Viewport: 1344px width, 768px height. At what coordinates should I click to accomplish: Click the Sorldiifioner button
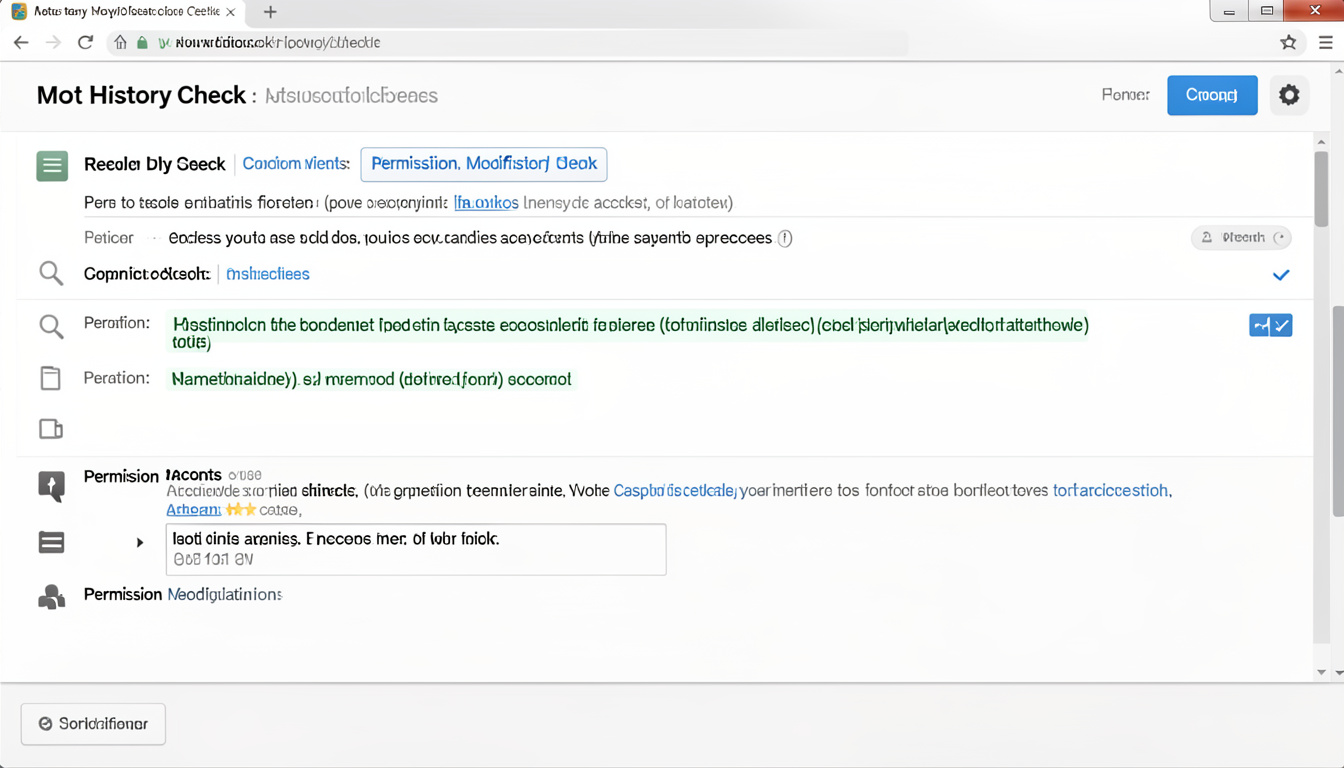[93, 724]
